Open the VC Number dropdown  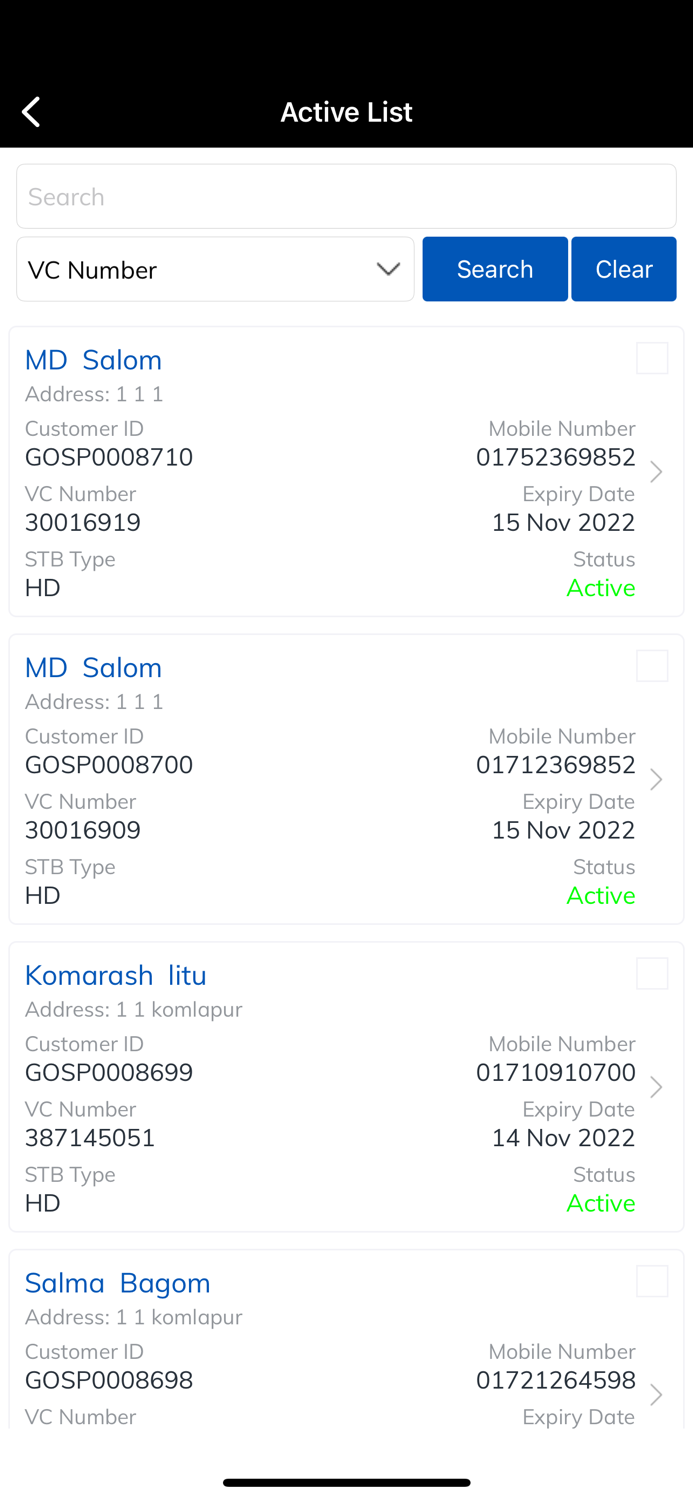[x=215, y=269]
